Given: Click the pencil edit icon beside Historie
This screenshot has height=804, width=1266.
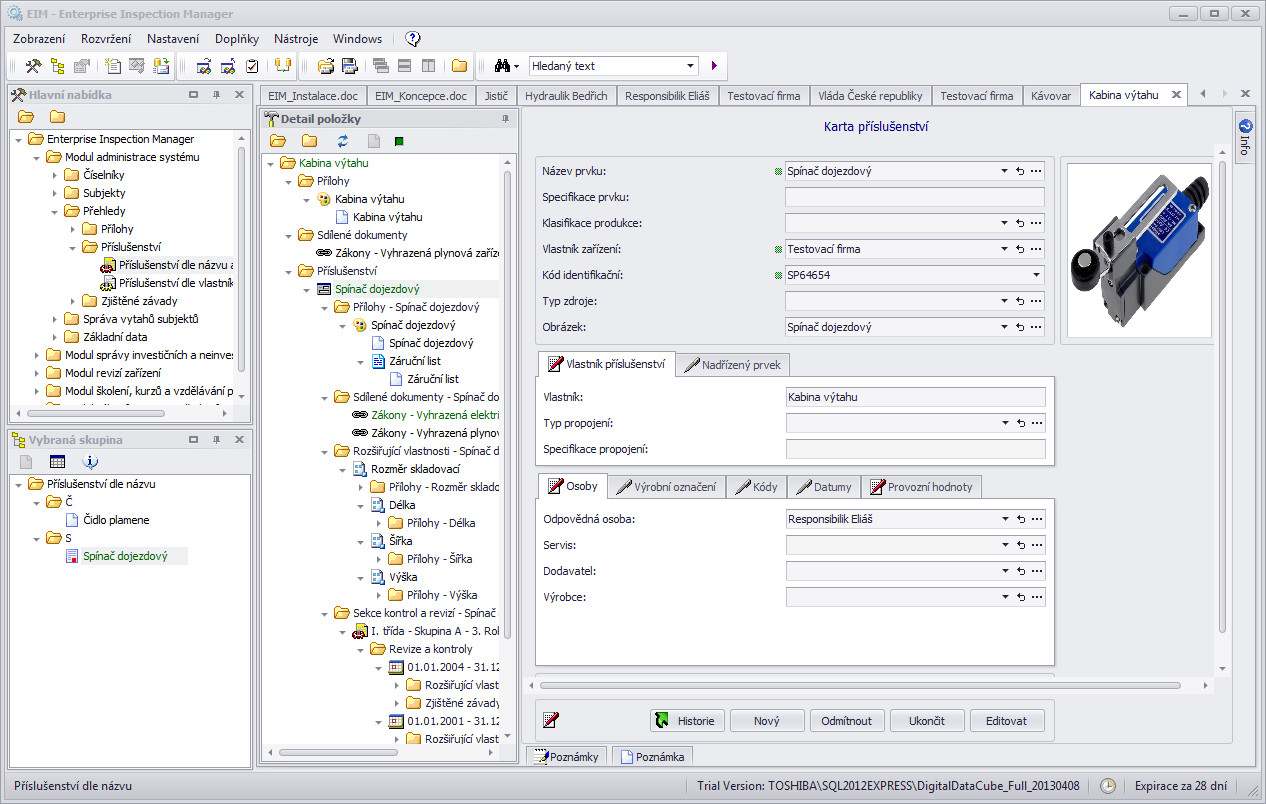Looking at the screenshot, I should [550, 720].
